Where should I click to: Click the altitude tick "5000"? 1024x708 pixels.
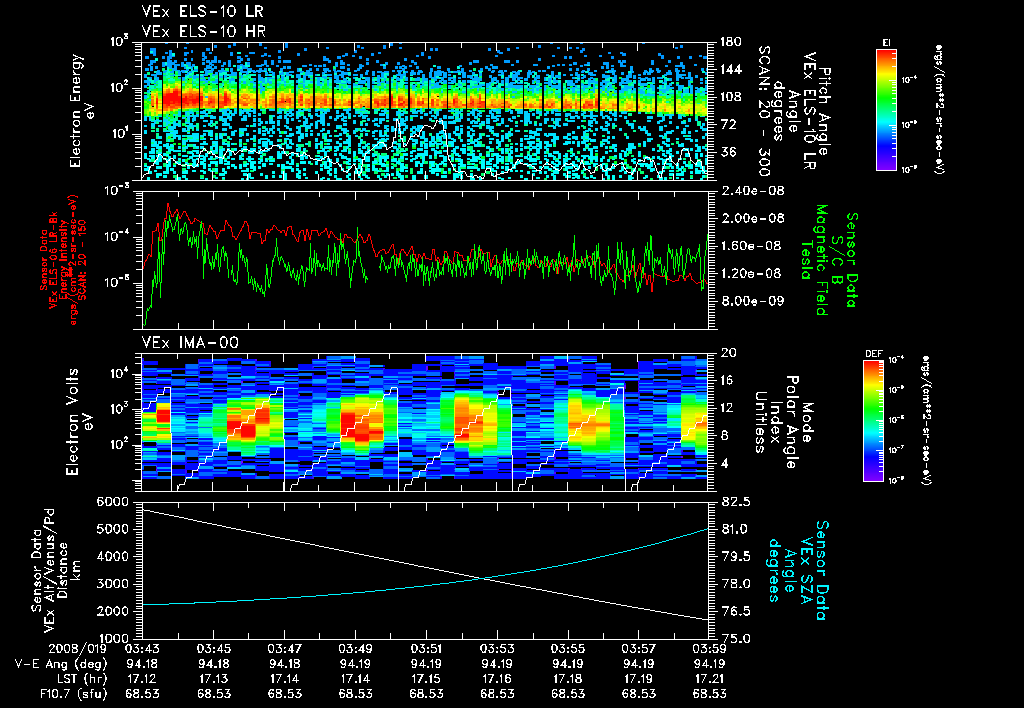click(x=112, y=529)
